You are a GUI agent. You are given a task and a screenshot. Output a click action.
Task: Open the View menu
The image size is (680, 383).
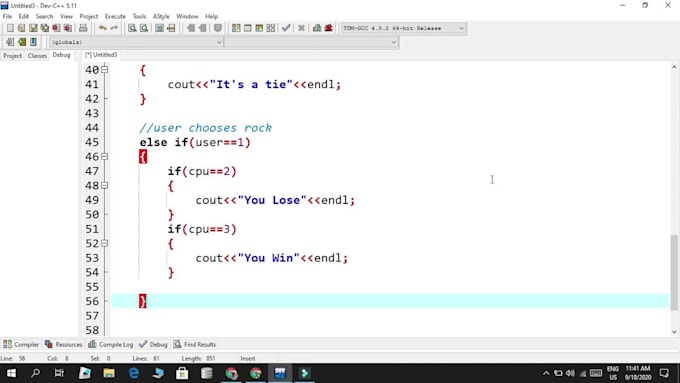(x=66, y=16)
